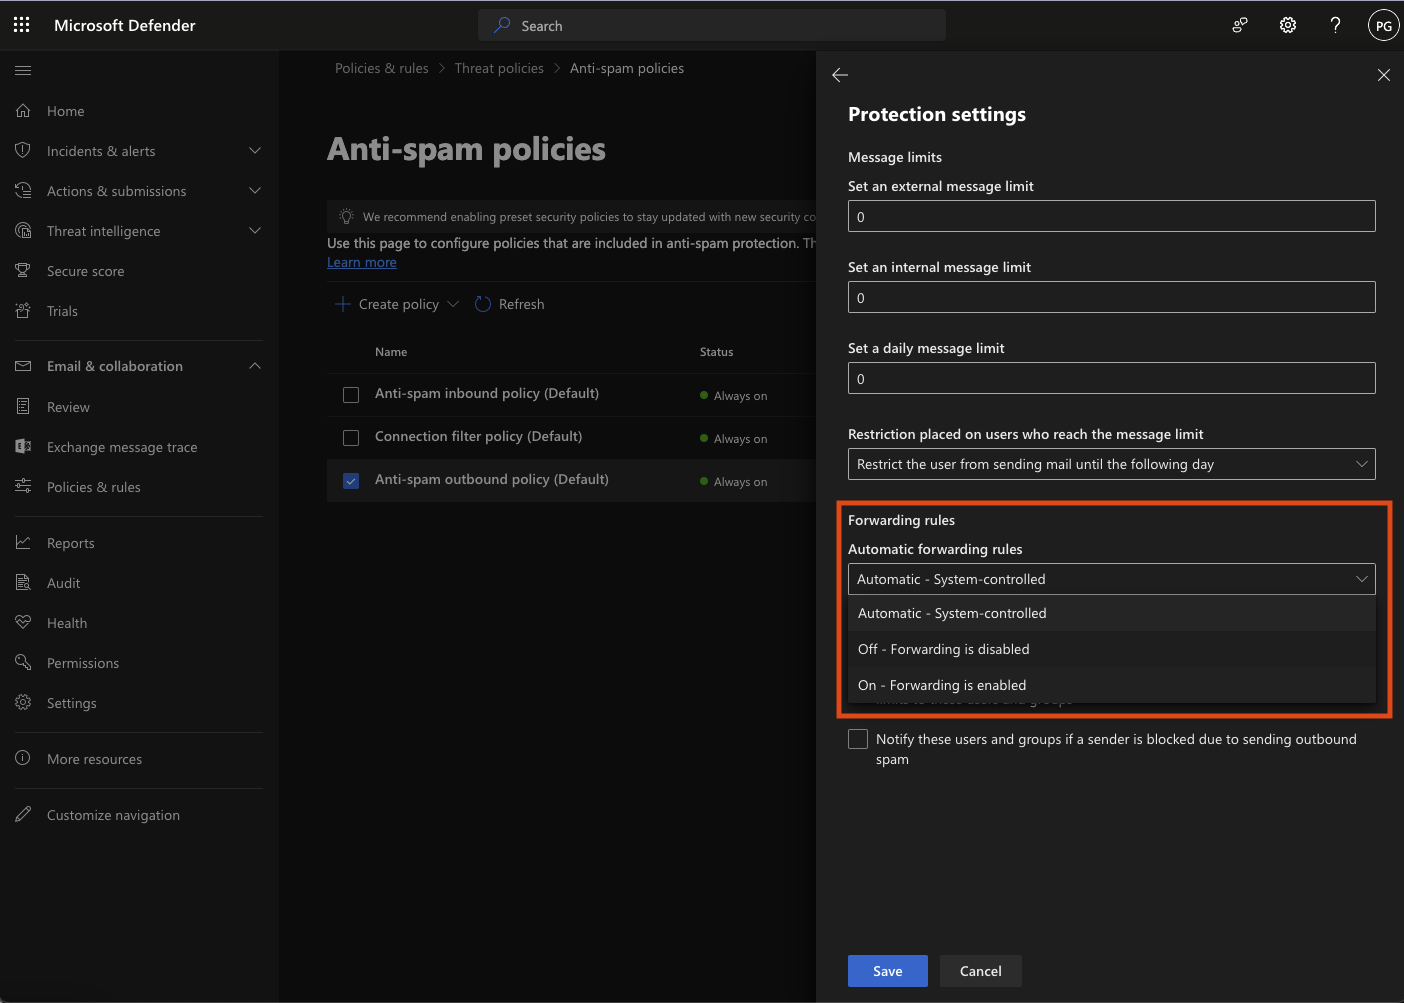The width and height of the screenshot is (1404, 1003).
Task: Open the PG account avatar
Action: [x=1383, y=26]
